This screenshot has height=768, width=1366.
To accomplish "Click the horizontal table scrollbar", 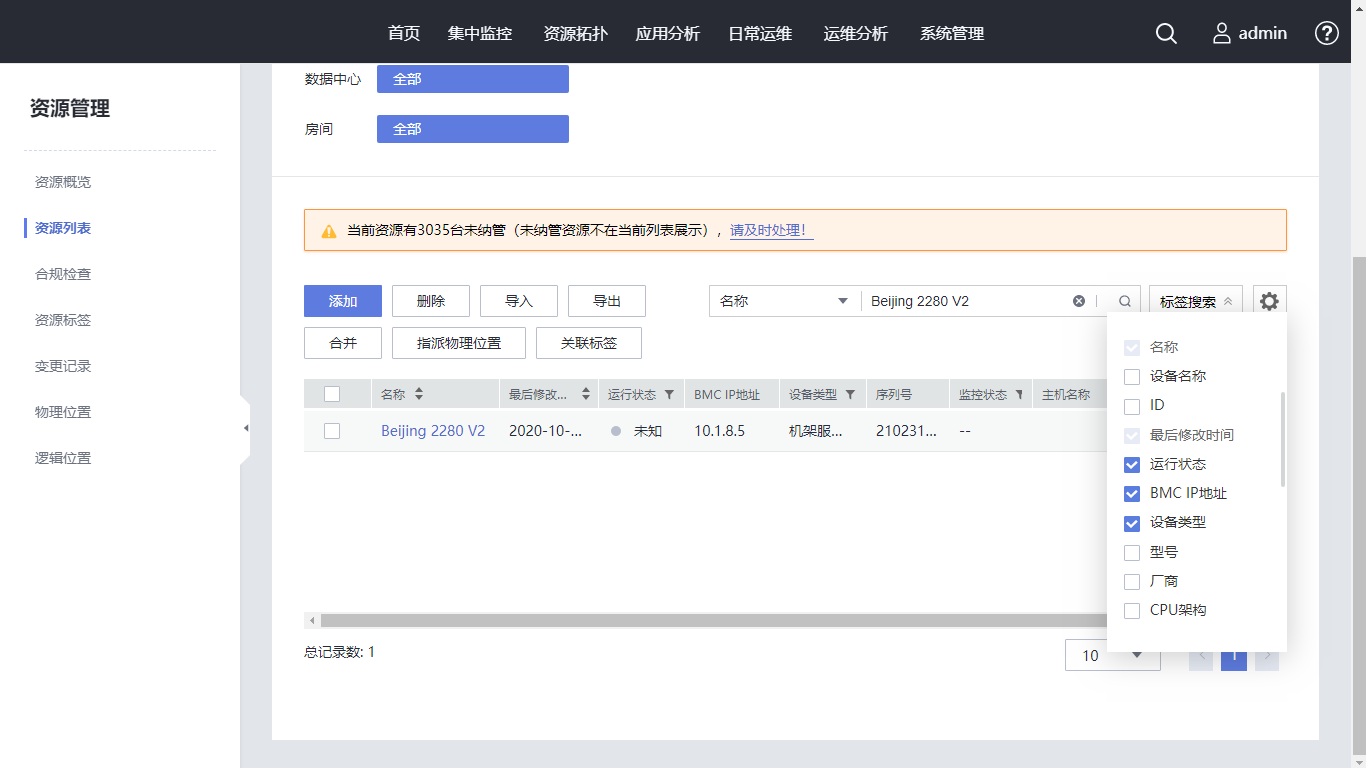I will 700,621.
